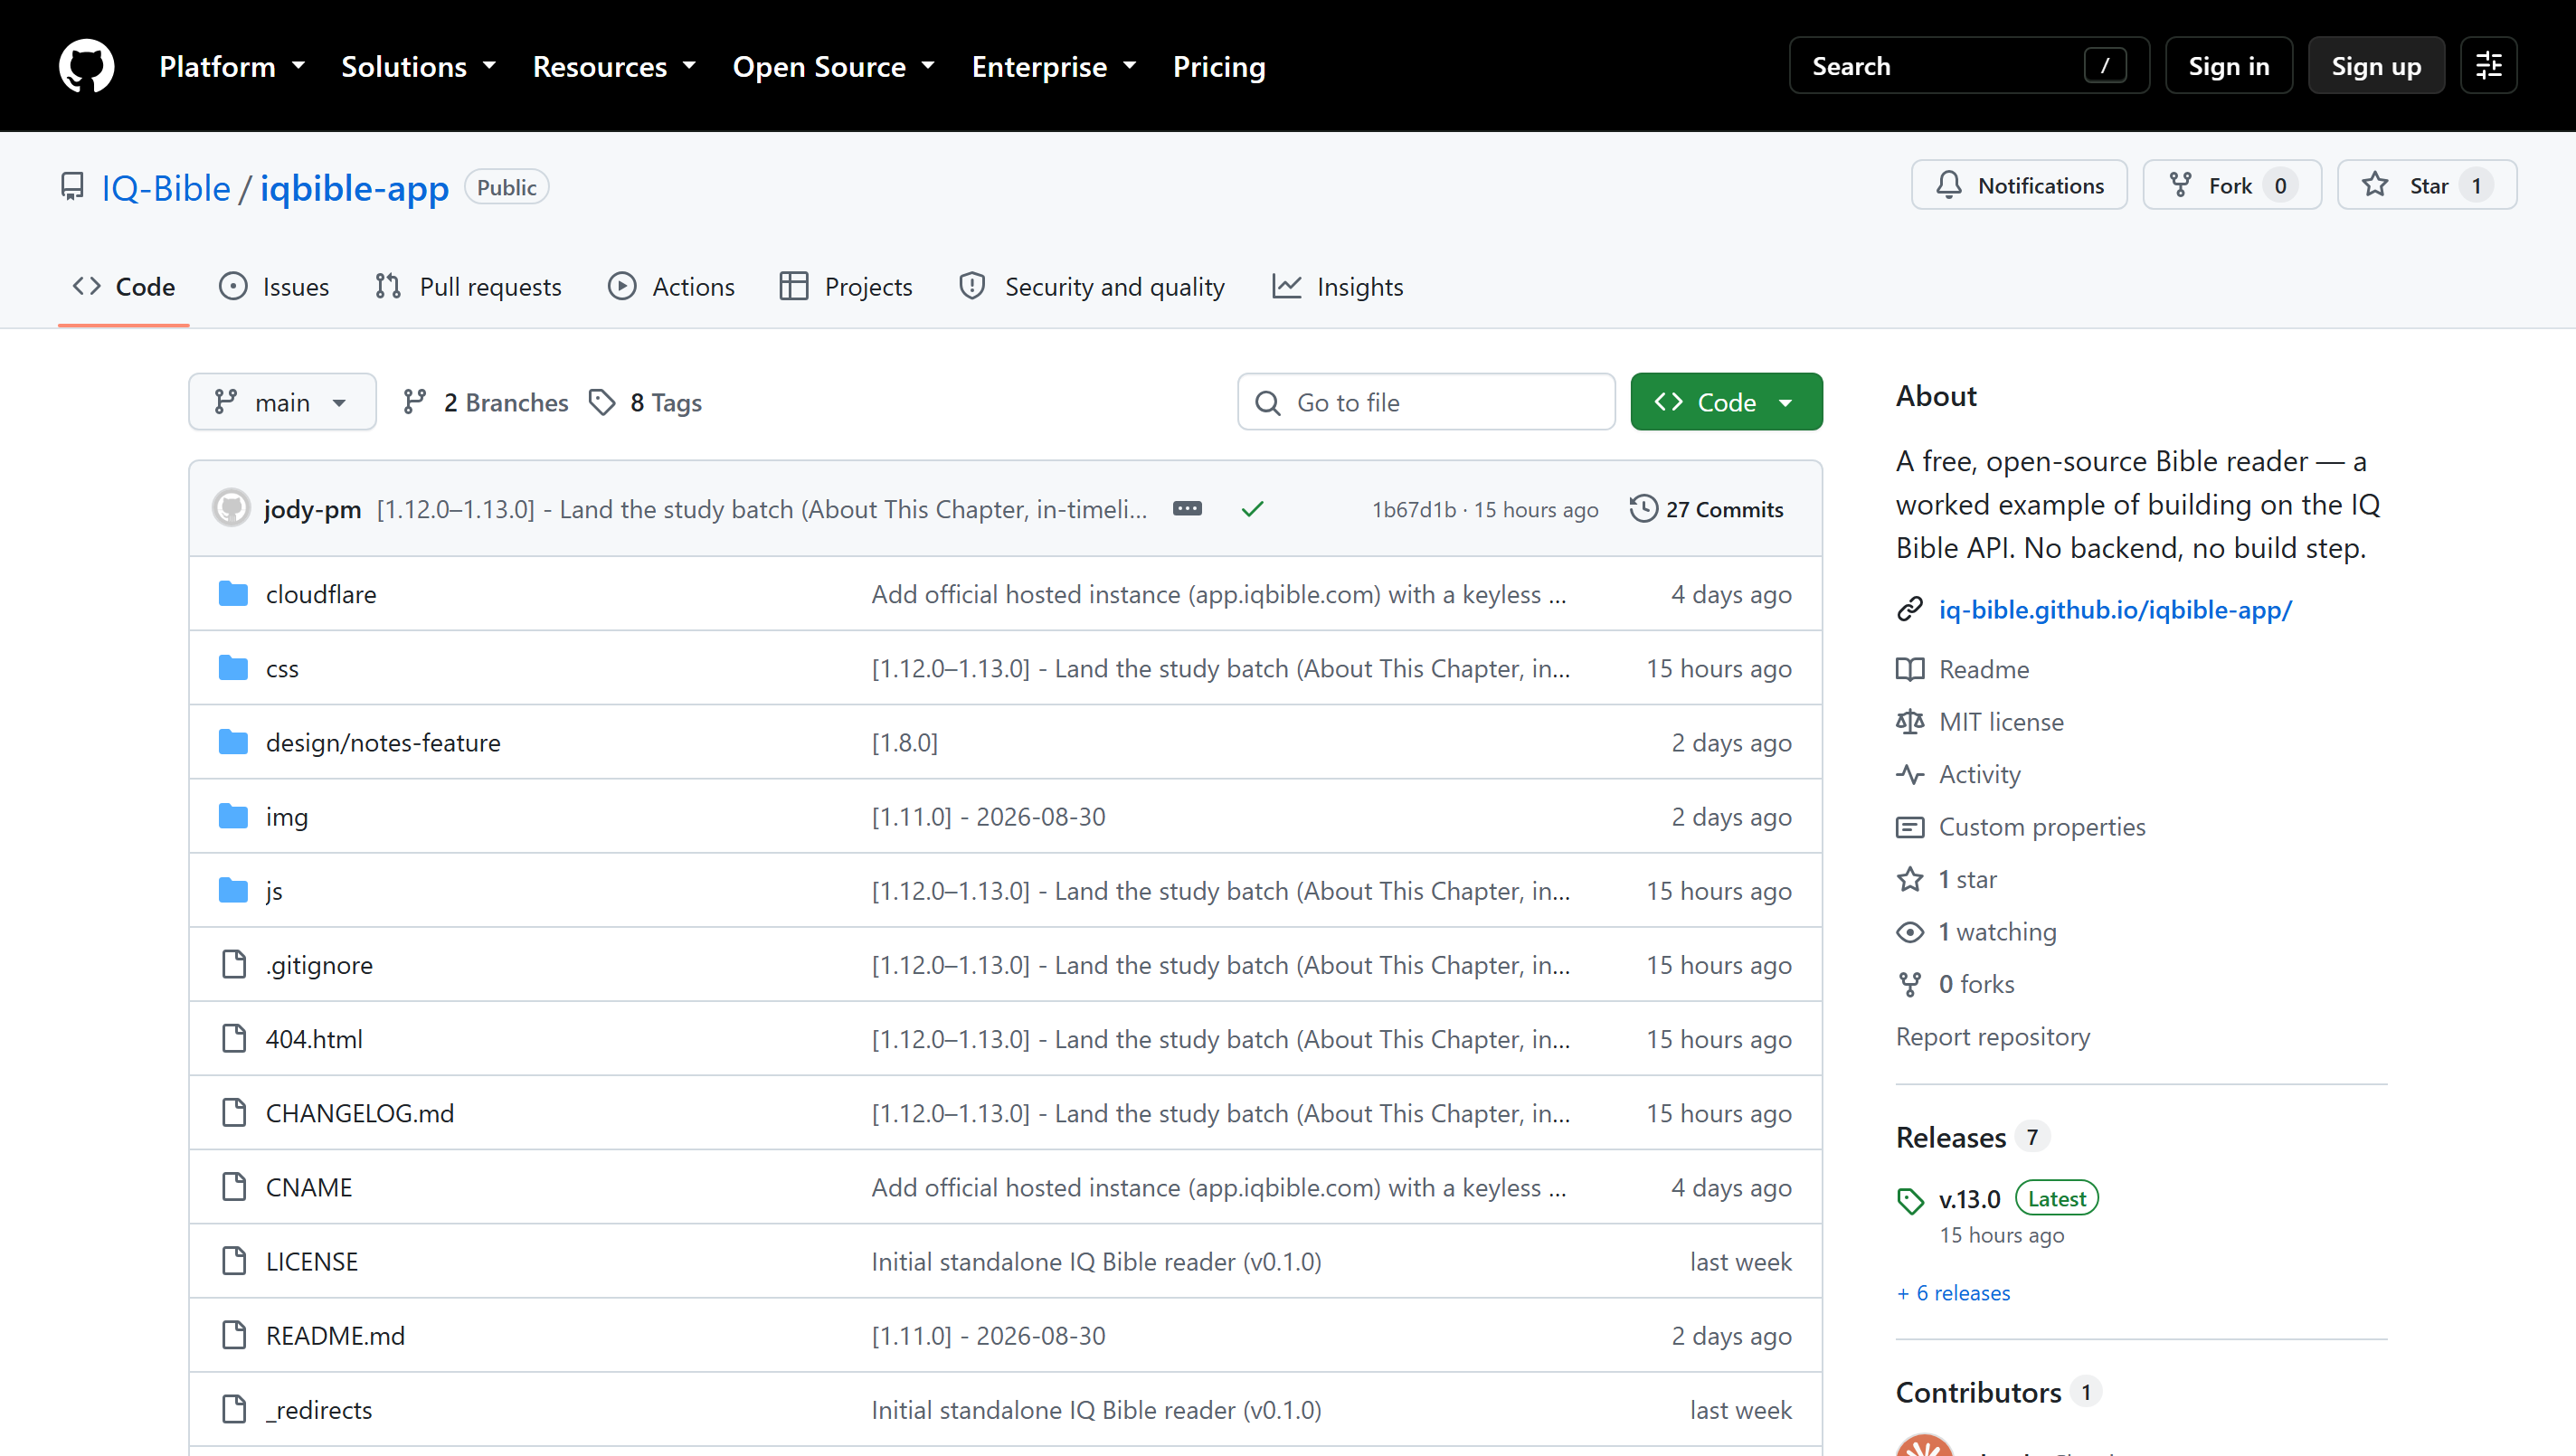View 1 watching eye icon

click(x=1910, y=932)
